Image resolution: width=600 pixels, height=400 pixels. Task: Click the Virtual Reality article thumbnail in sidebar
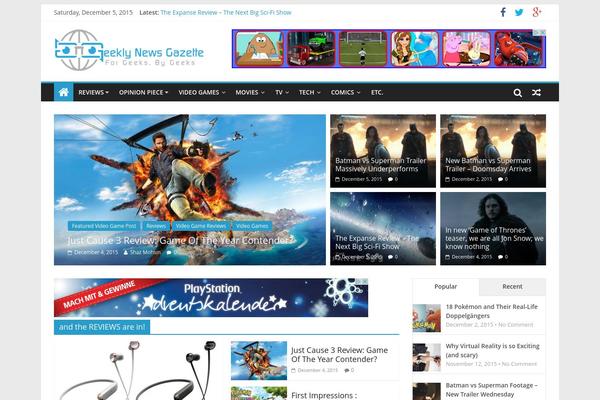427,358
